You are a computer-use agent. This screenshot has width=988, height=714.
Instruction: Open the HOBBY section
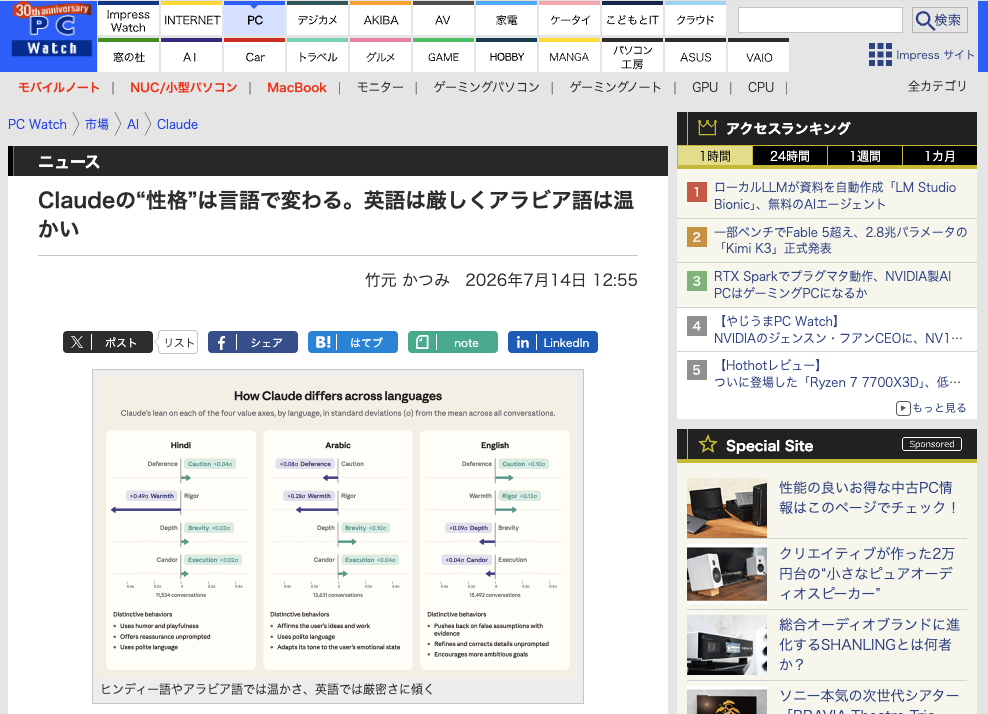[x=507, y=57]
